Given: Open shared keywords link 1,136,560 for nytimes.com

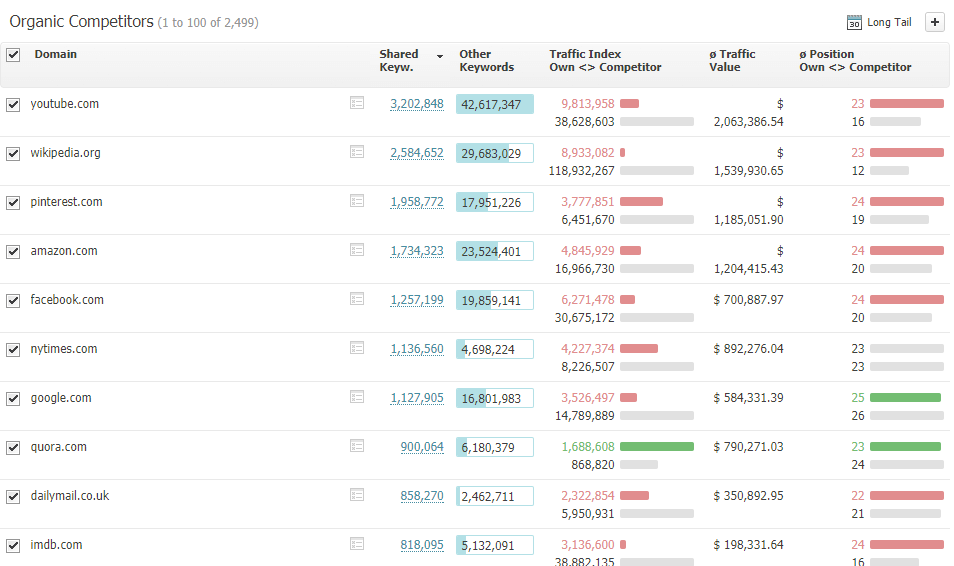Looking at the screenshot, I should [417, 349].
